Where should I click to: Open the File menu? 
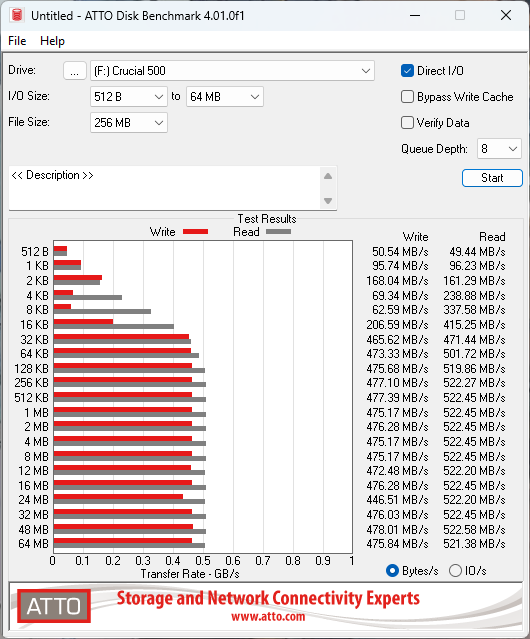pyautogui.click(x=17, y=41)
